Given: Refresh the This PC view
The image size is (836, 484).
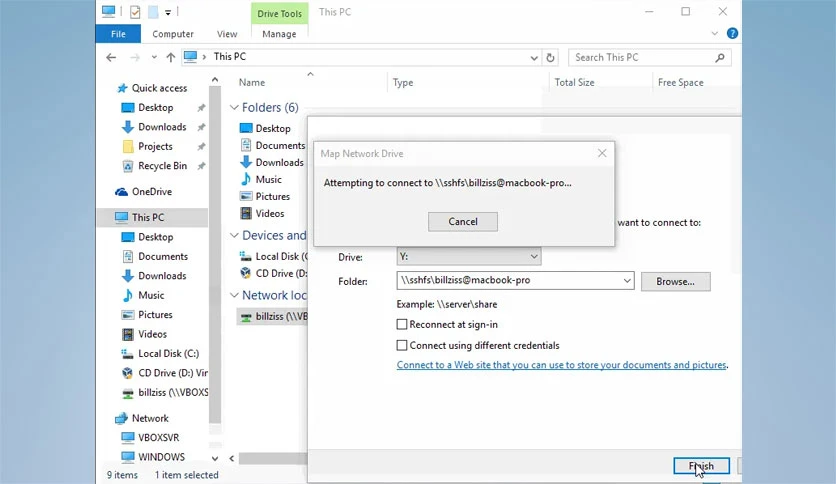Looking at the screenshot, I should (551, 58).
